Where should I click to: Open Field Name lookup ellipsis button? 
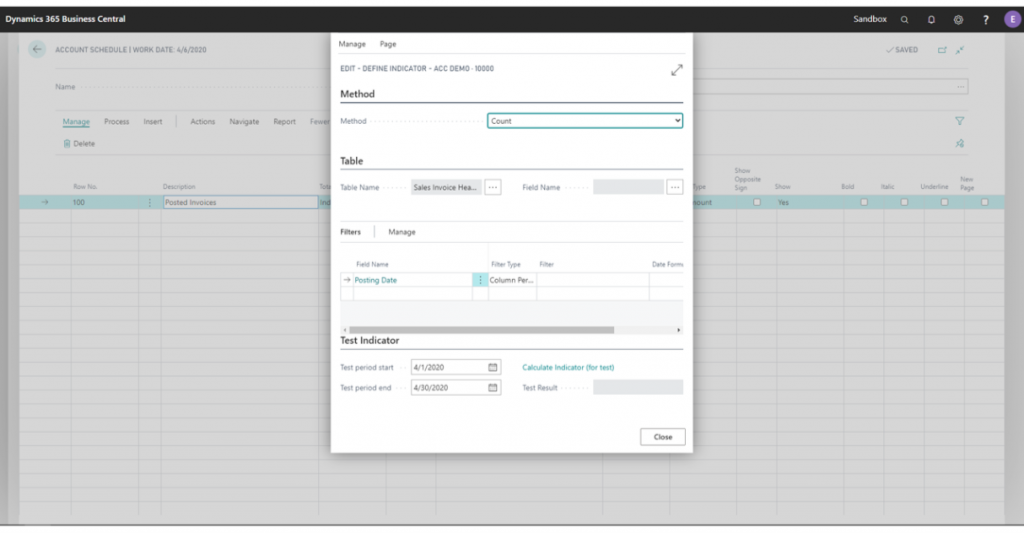point(675,187)
